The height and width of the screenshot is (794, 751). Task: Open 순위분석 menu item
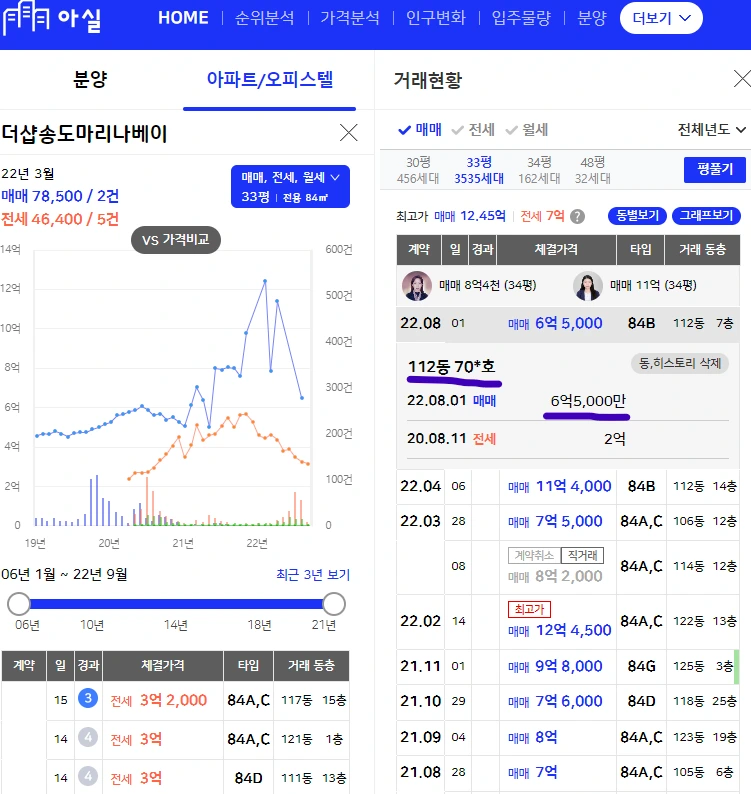click(264, 18)
